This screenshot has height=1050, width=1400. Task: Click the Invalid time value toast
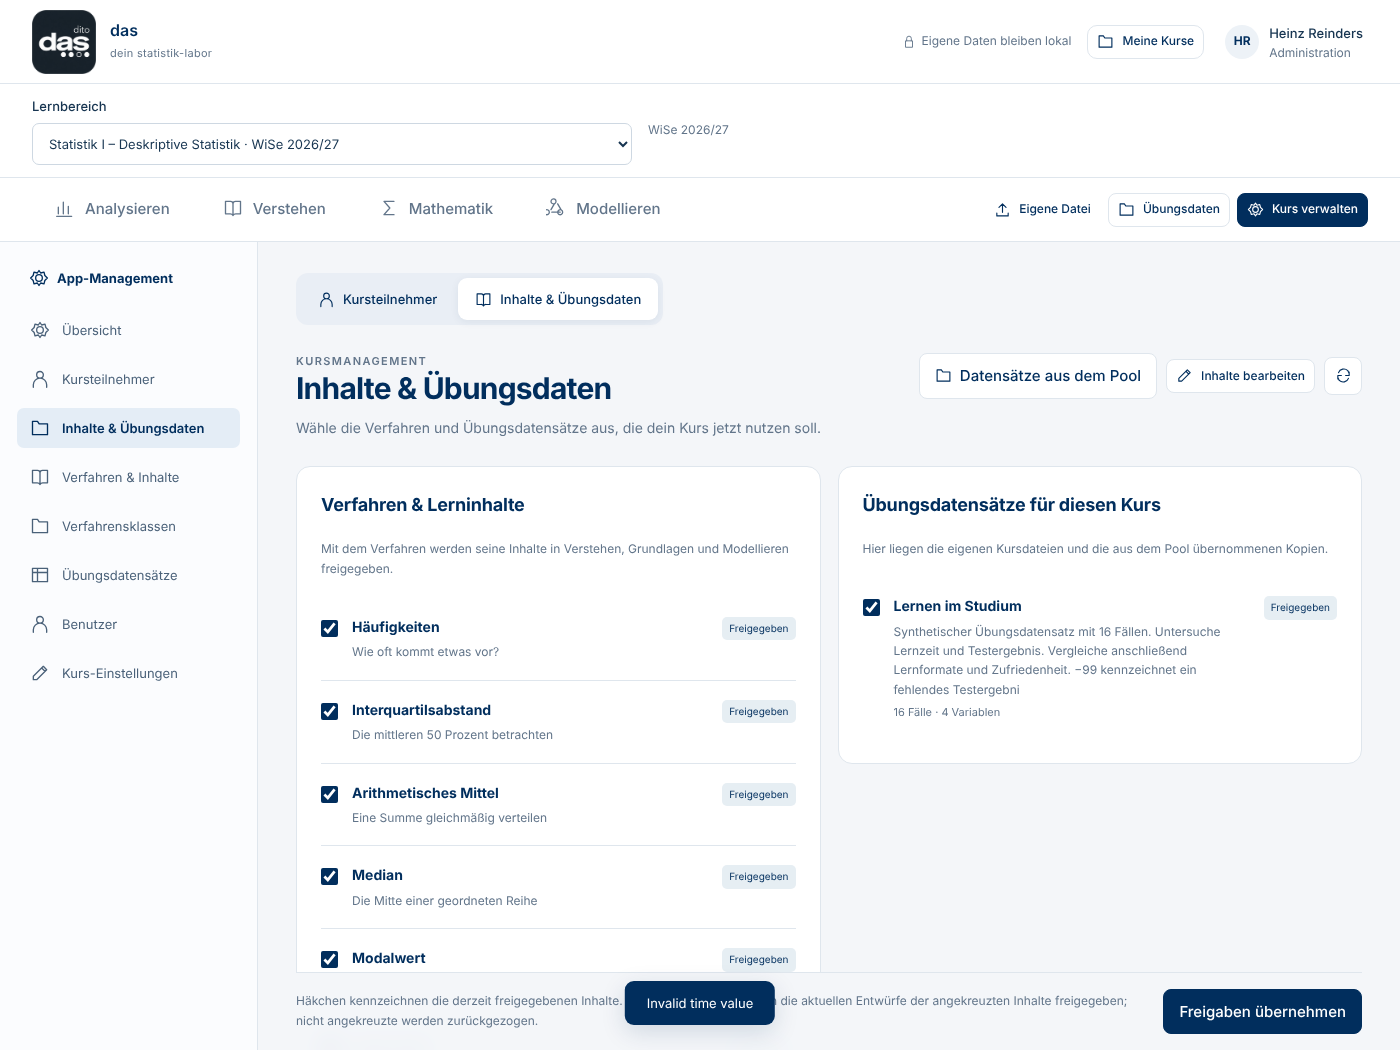tap(700, 1003)
